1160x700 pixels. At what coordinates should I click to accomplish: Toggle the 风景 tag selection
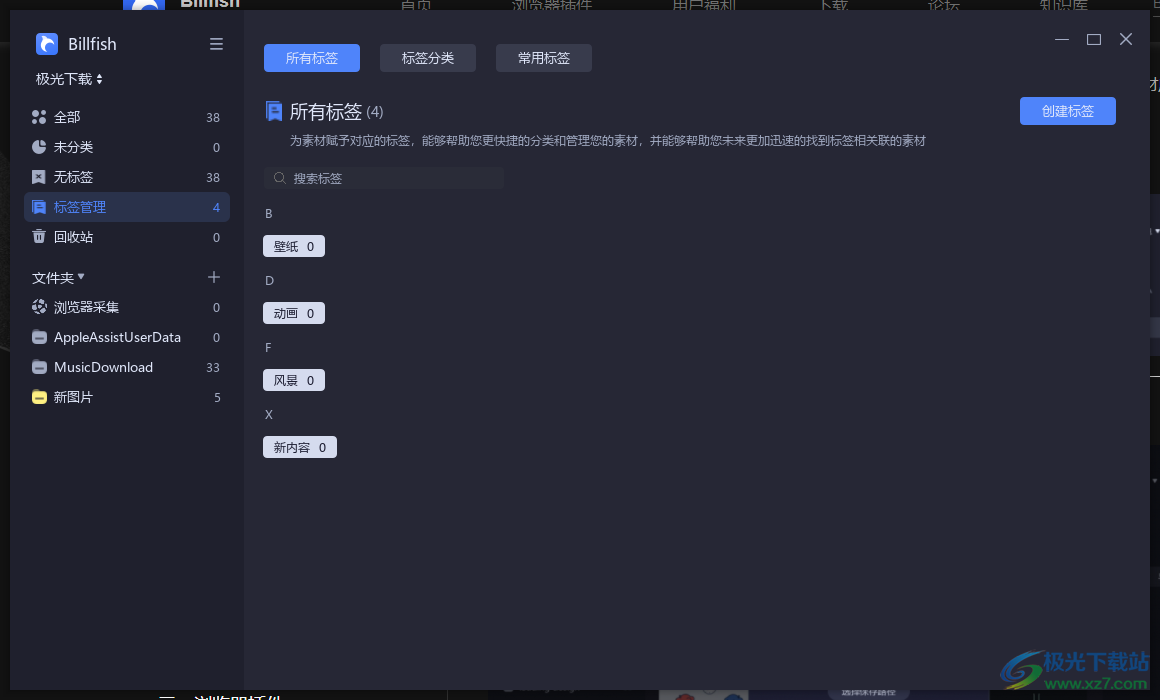293,380
